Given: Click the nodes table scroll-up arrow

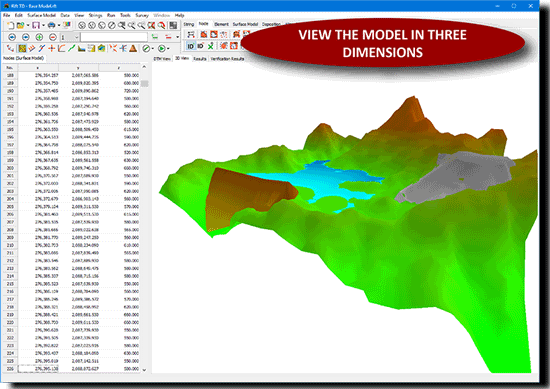Looking at the screenshot, I should (x=144, y=67).
